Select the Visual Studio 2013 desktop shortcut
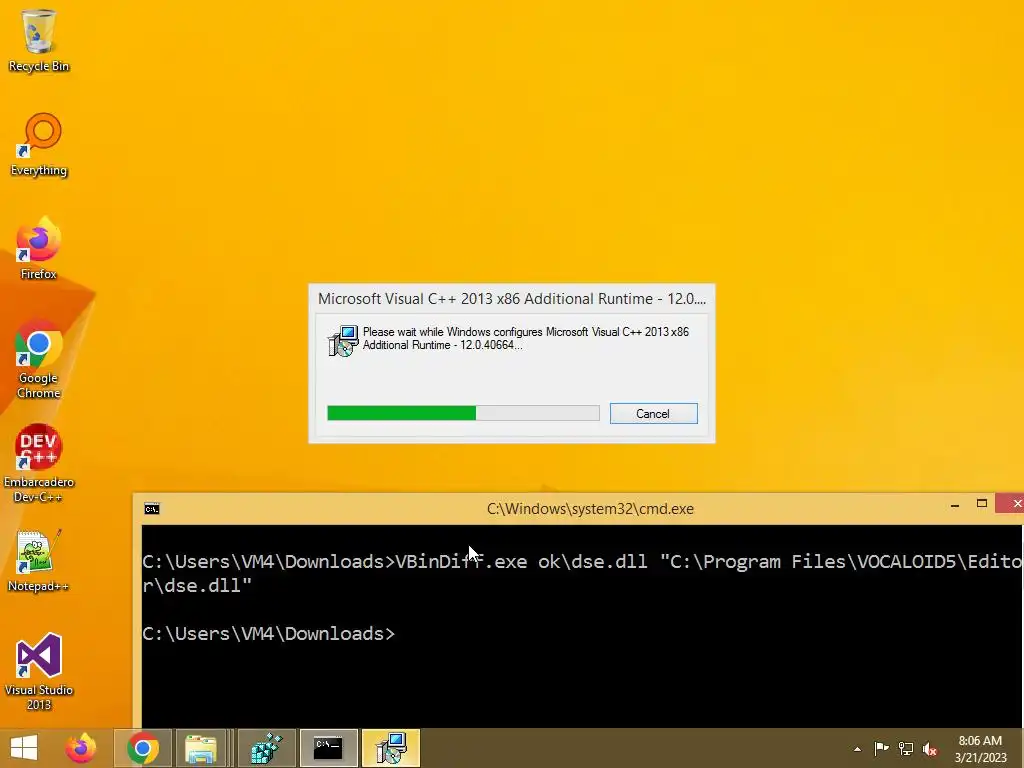This screenshot has height=768, width=1024. [x=39, y=671]
